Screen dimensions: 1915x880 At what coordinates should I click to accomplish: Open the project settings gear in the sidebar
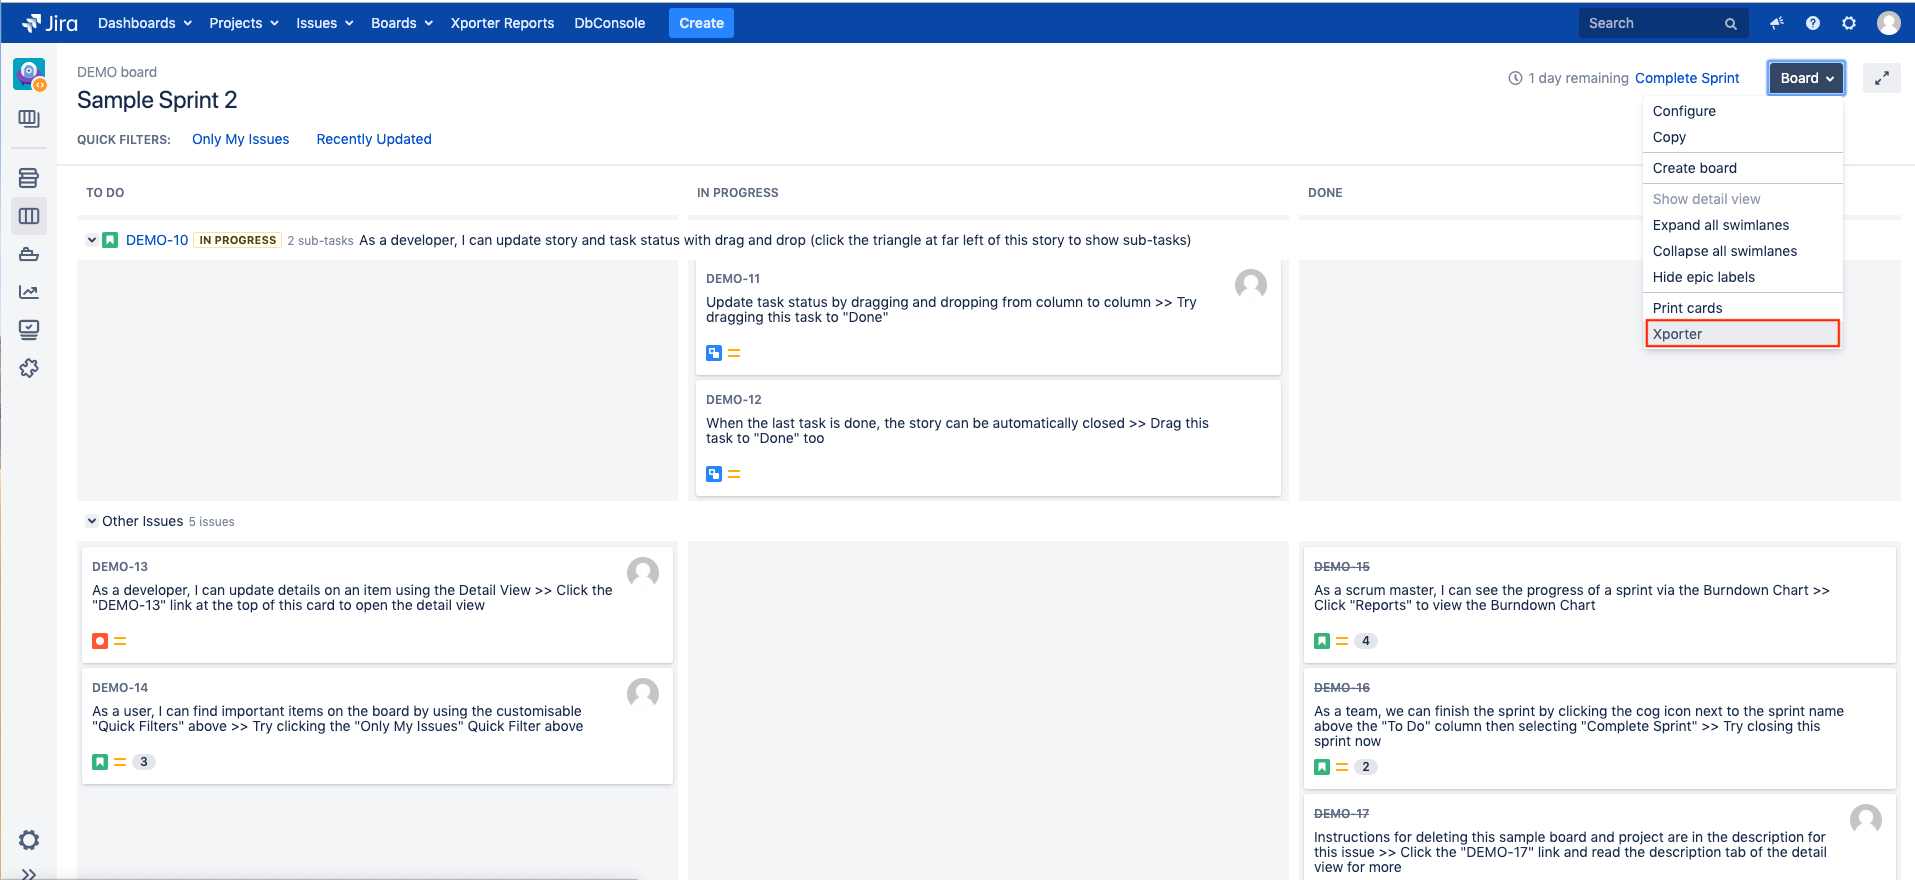click(29, 840)
